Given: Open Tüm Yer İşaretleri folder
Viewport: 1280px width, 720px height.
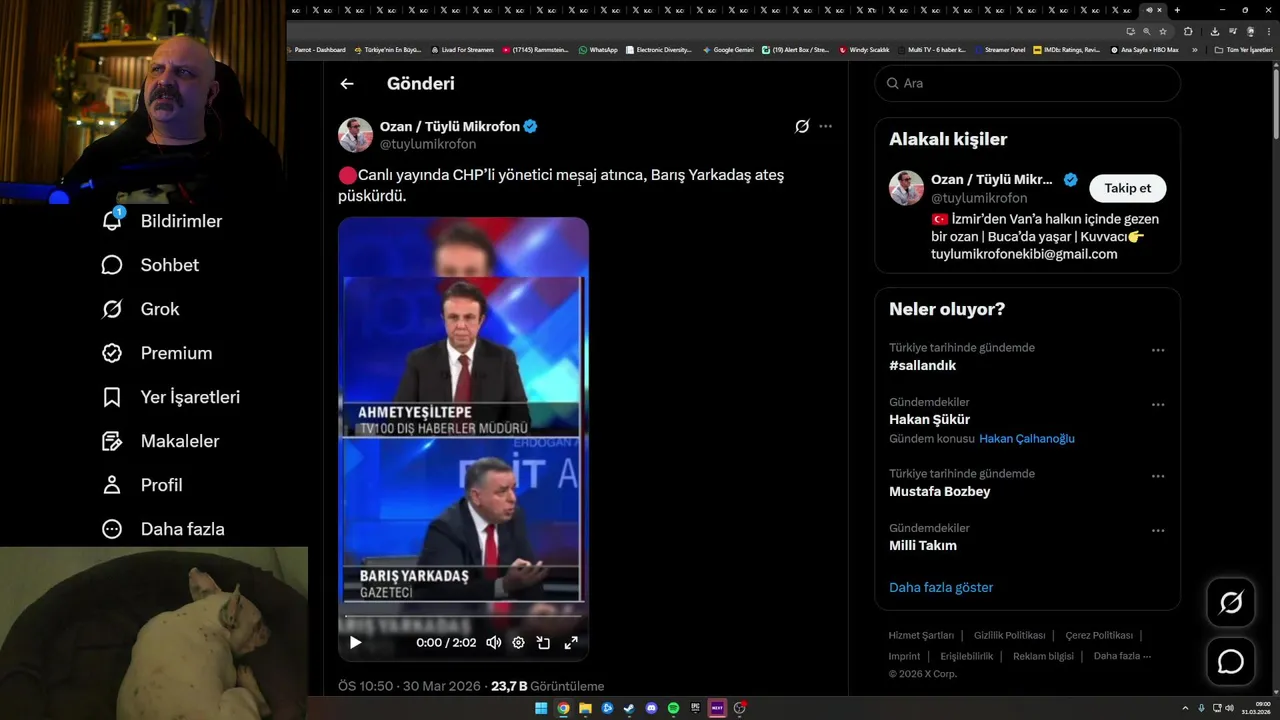Looking at the screenshot, I should [x=1243, y=49].
